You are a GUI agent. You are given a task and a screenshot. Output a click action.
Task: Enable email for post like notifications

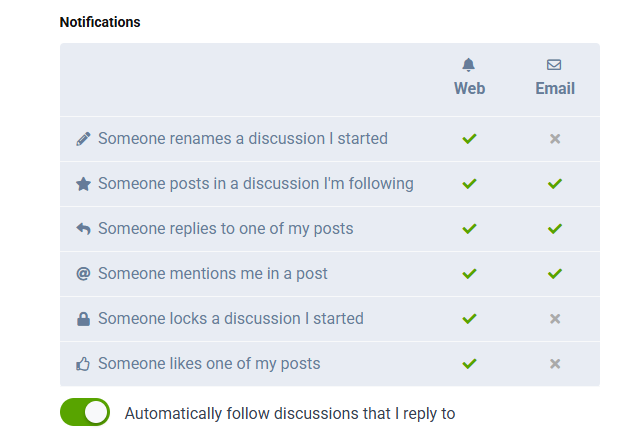point(555,364)
